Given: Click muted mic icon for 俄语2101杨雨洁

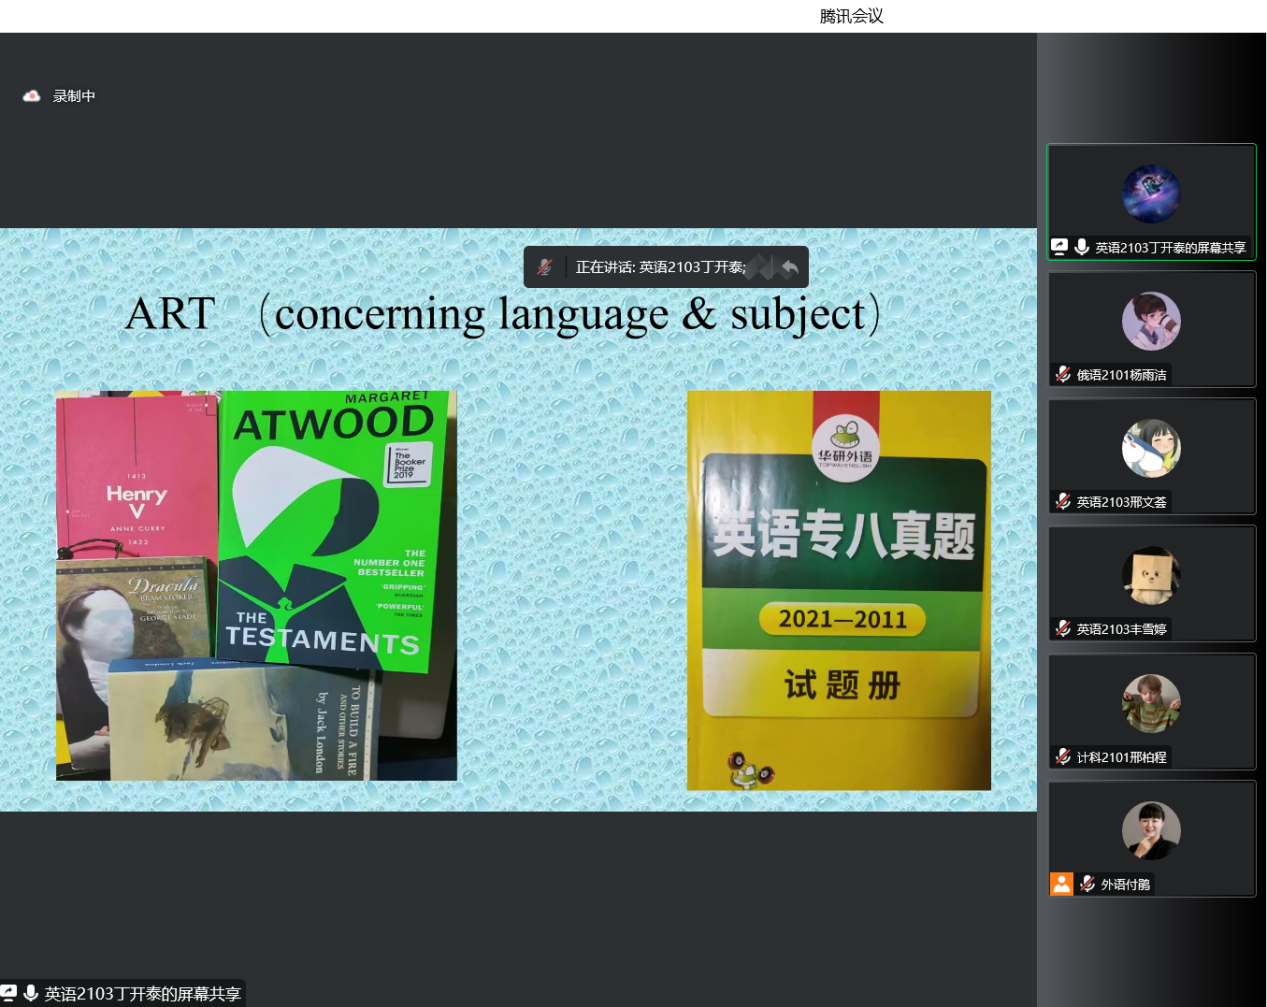Looking at the screenshot, I should tap(1063, 375).
